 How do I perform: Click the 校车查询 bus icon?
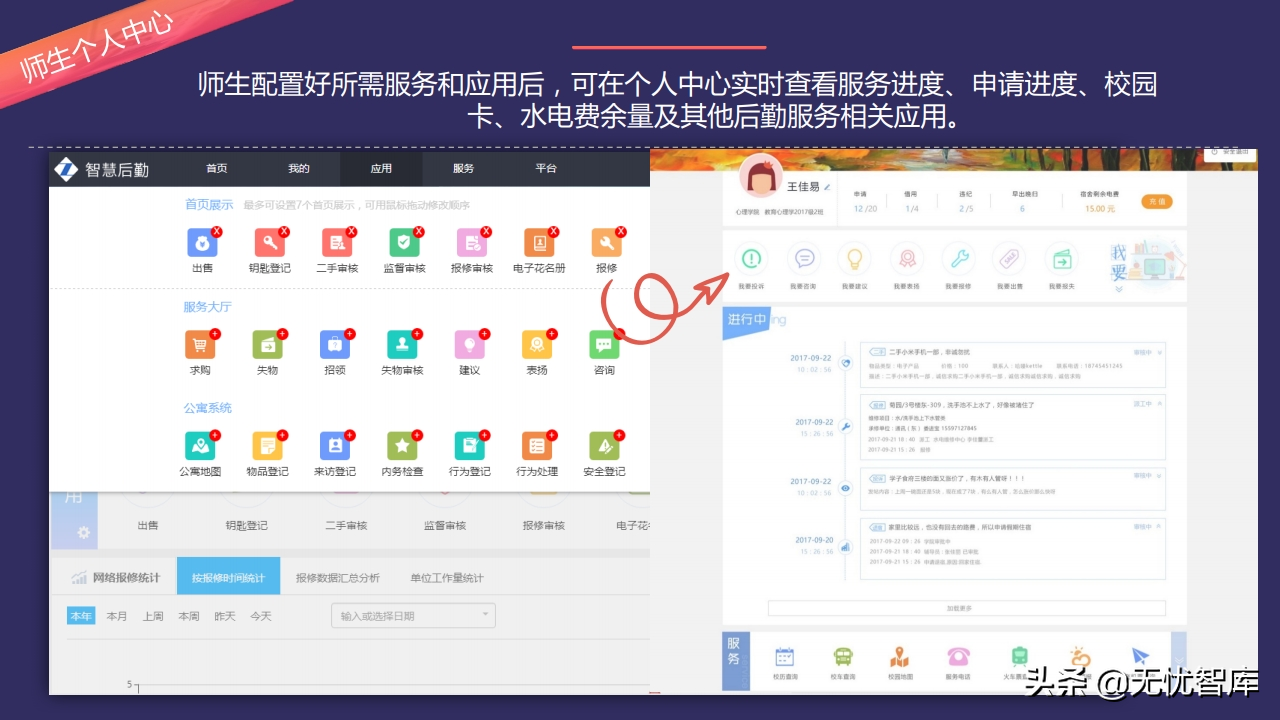coord(843,659)
